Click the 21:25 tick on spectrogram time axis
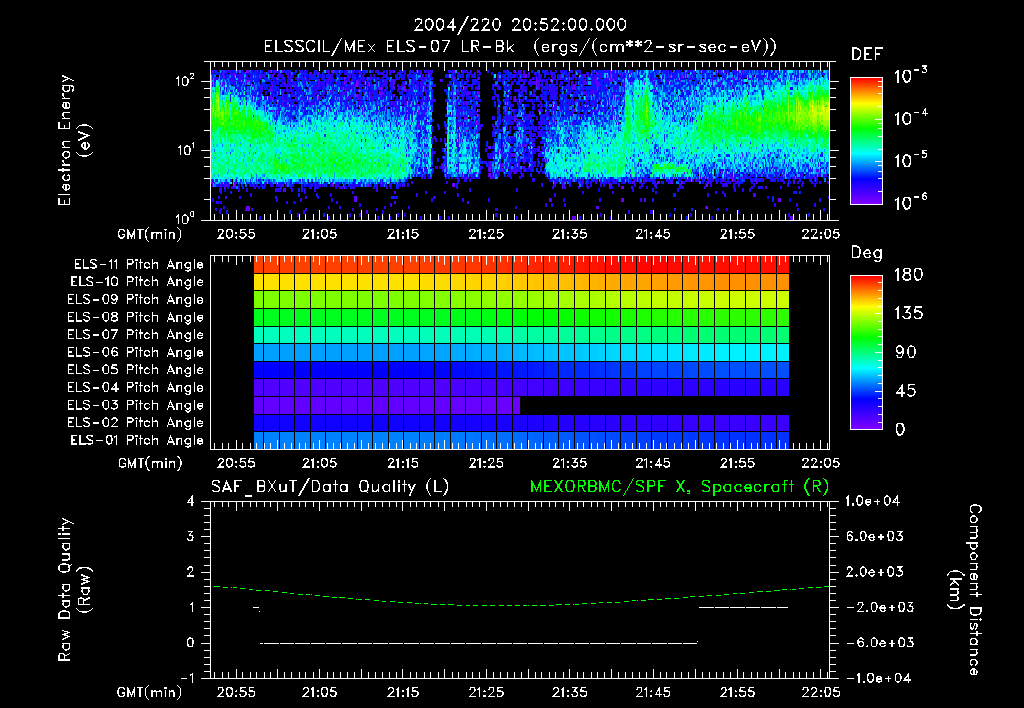This screenshot has height=708, width=1024. pyautogui.click(x=486, y=234)
